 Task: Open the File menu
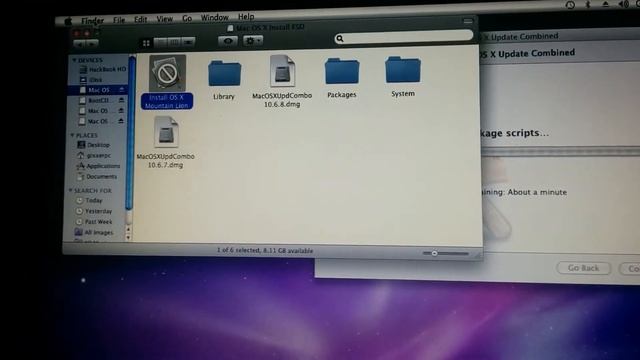pos(119,20)
